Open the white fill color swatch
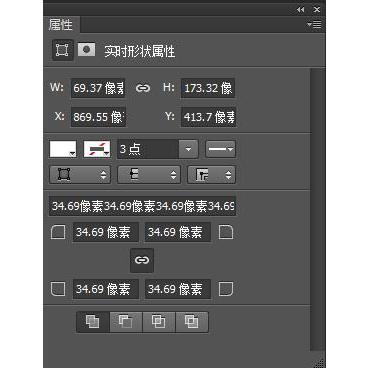Viewport: 370px width, 368px height. click(63, 149)
